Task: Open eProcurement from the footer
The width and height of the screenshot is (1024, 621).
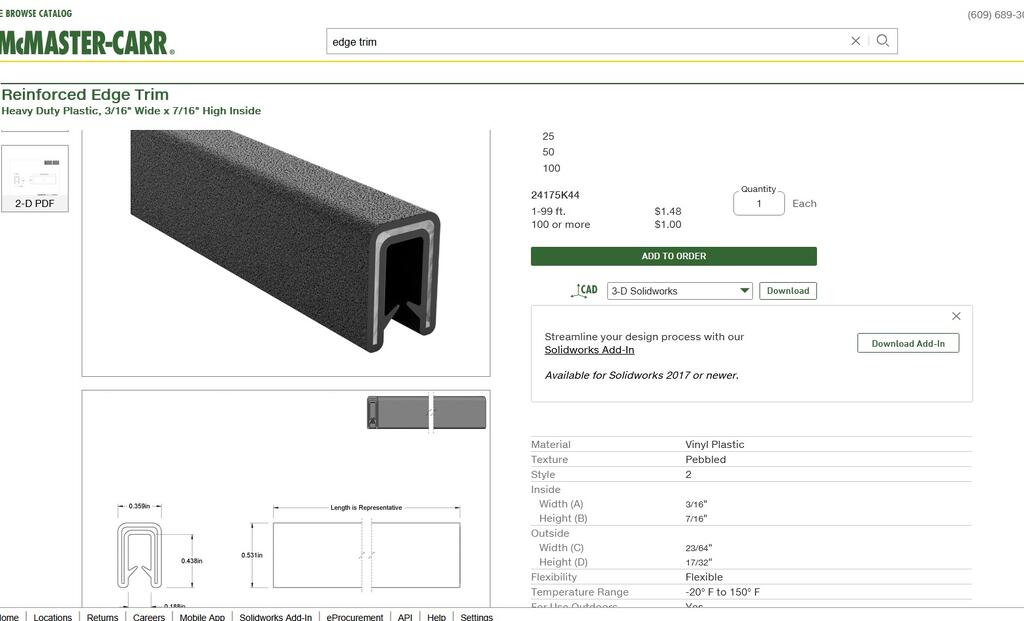Action: click(x=354, y=616)
